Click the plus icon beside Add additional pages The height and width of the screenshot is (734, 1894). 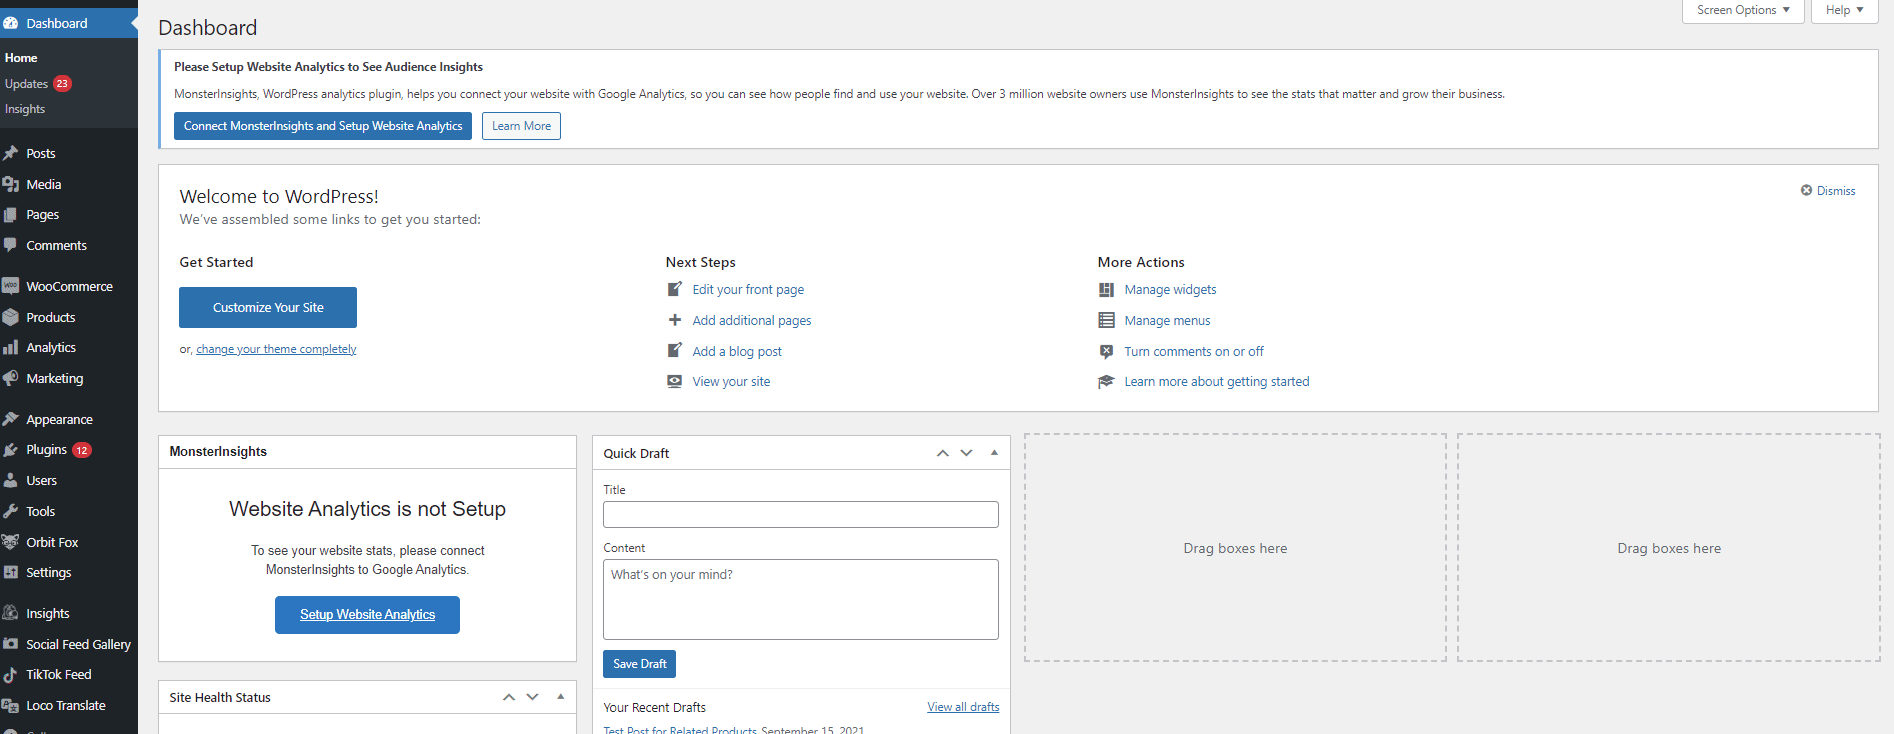tap(675, 320)
